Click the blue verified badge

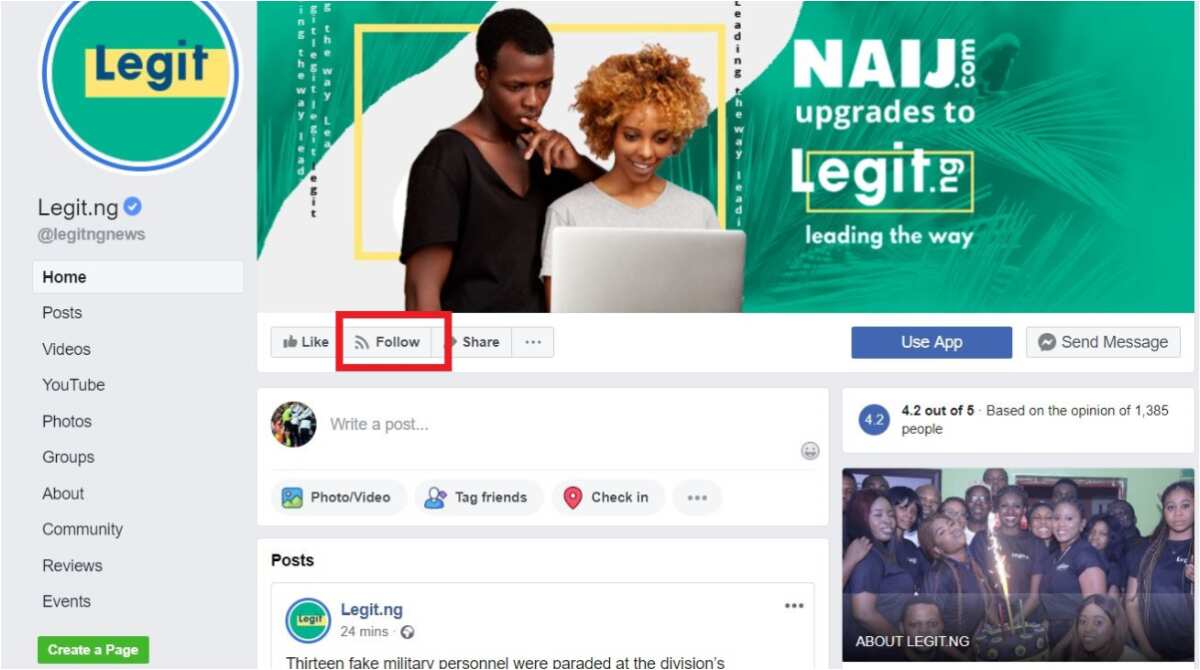coord(133,207)
